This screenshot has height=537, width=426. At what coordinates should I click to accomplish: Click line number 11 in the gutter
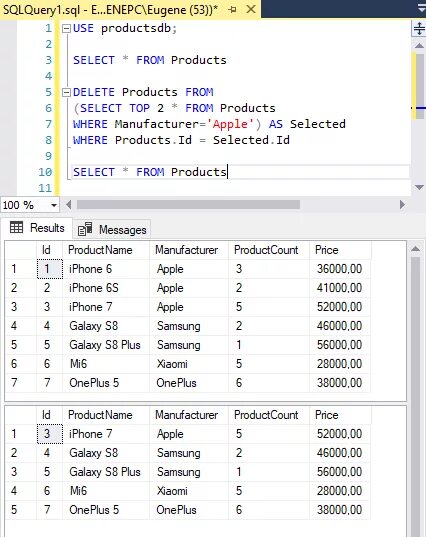coord(45,188)
